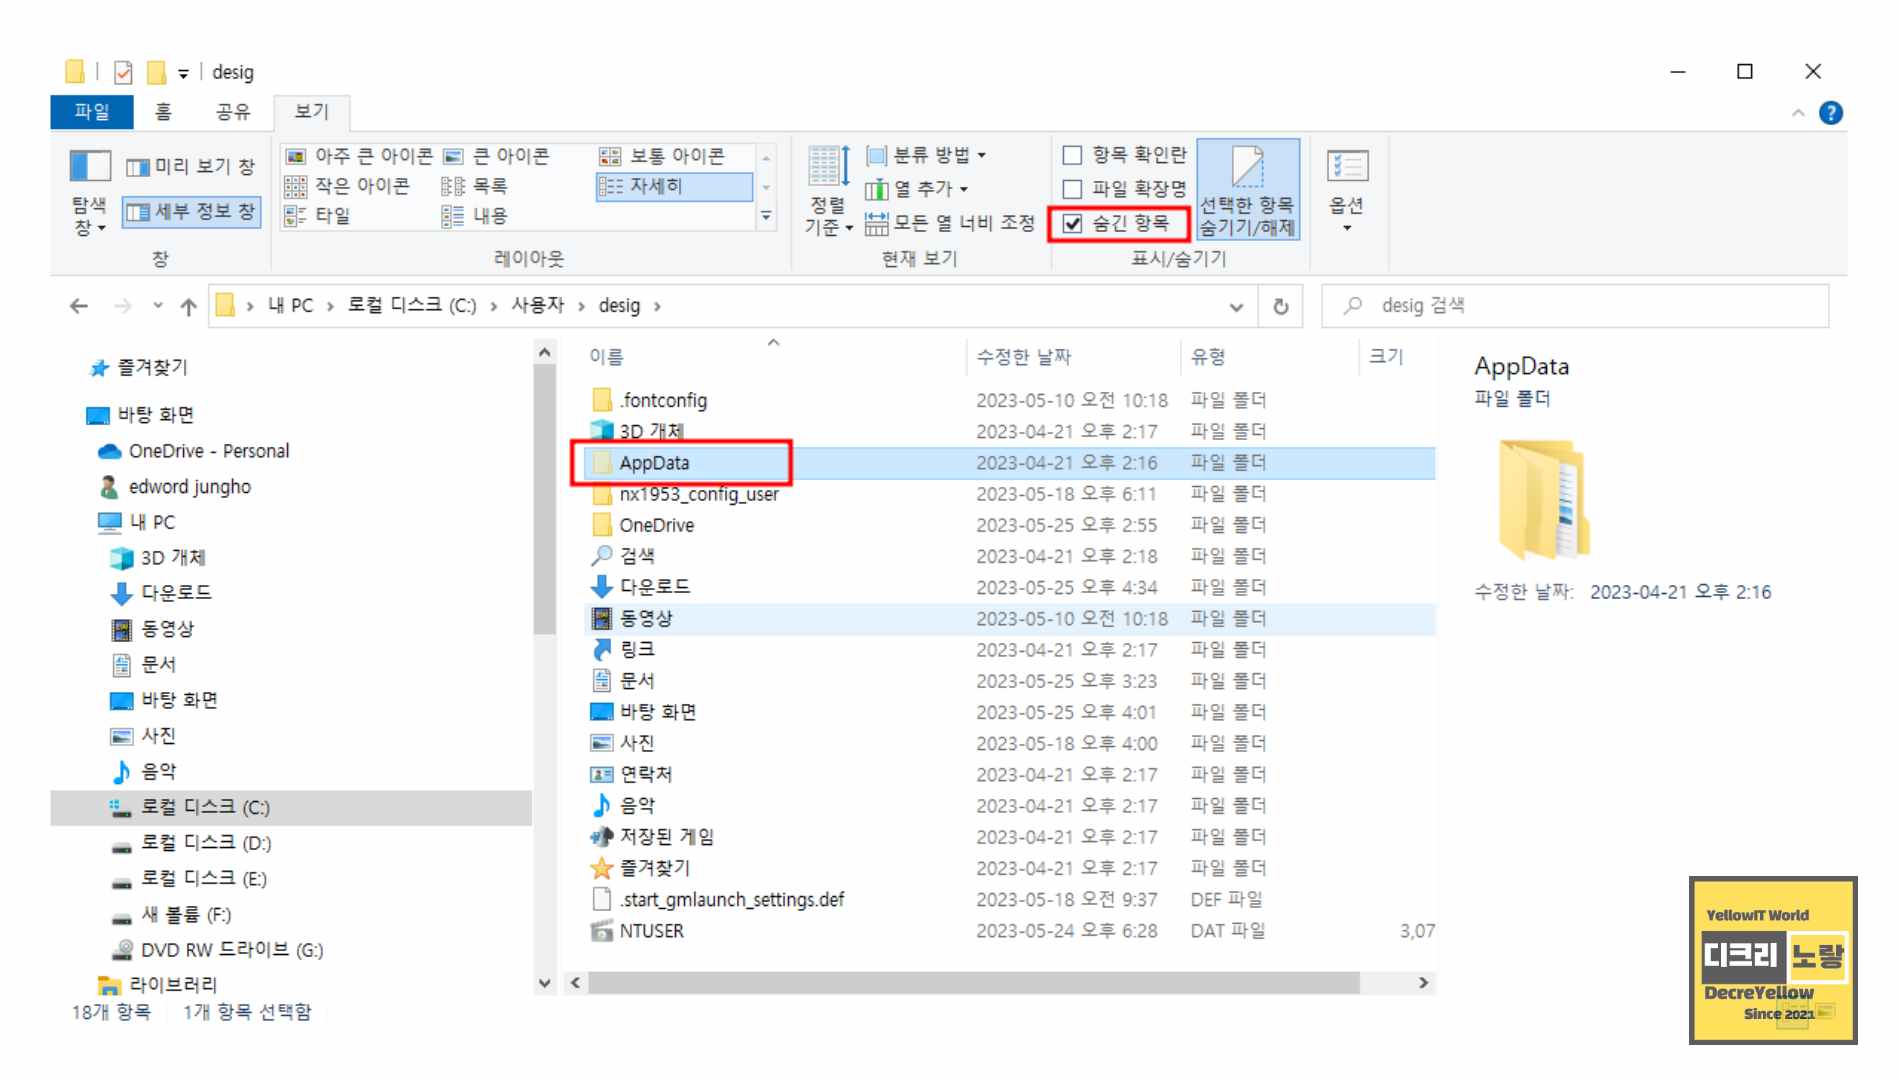Screen dimensions: 1898x1080
Task: Open the group by (분류 방법) dropdown
Action: [926, 155]
